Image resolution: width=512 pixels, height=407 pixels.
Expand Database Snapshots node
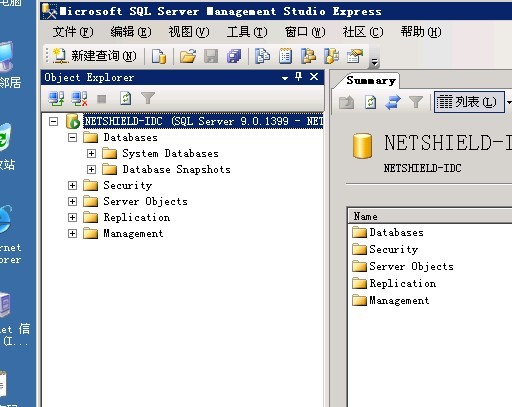pos(91,169)
